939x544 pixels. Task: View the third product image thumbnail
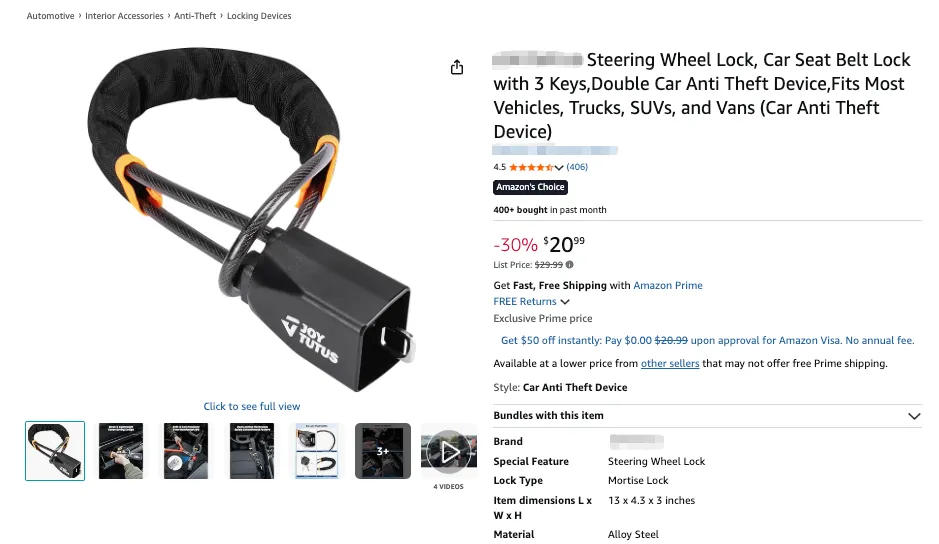tap(186, 451)
